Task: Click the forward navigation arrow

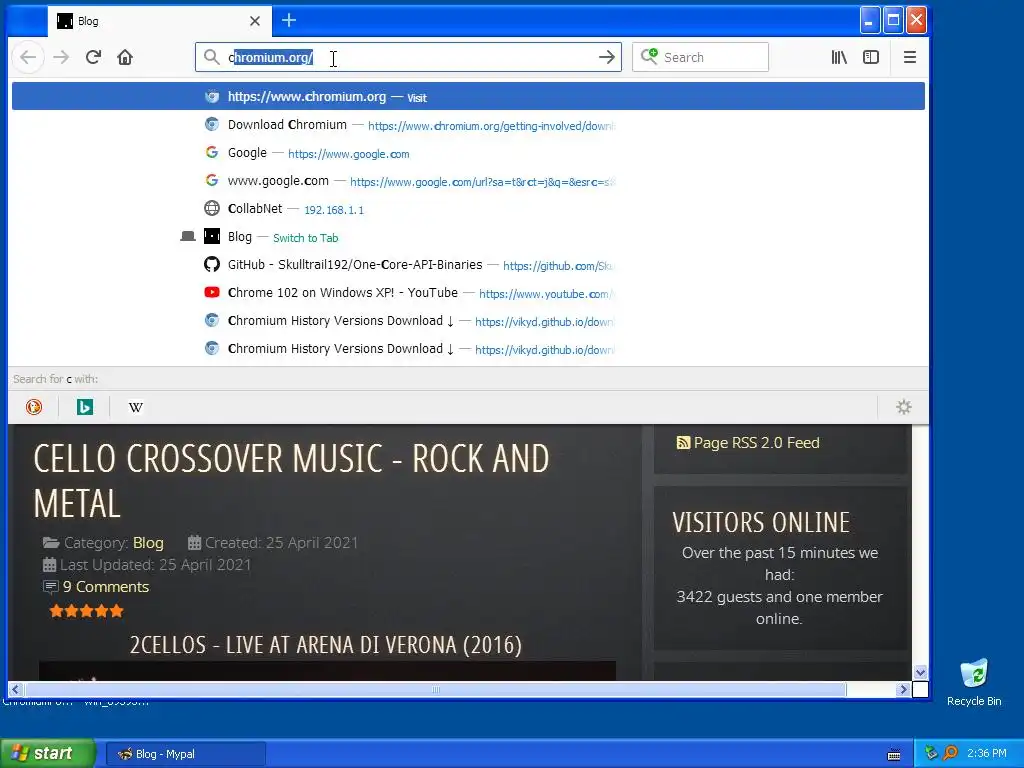Action: (61, 57)
